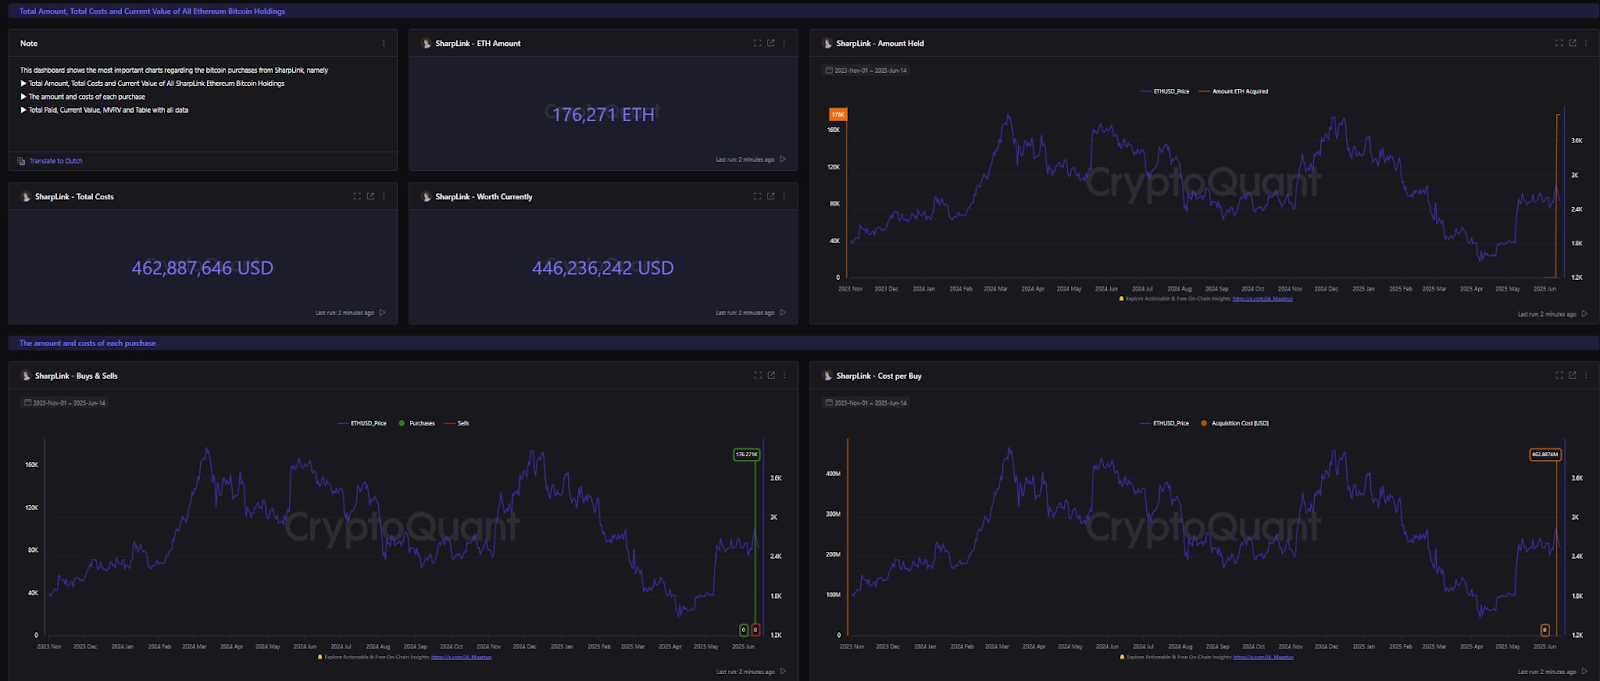Toggle Amount ETH Acquired series in legend
Viewport: 1600px width, 681px height.
click(1234, 91)
